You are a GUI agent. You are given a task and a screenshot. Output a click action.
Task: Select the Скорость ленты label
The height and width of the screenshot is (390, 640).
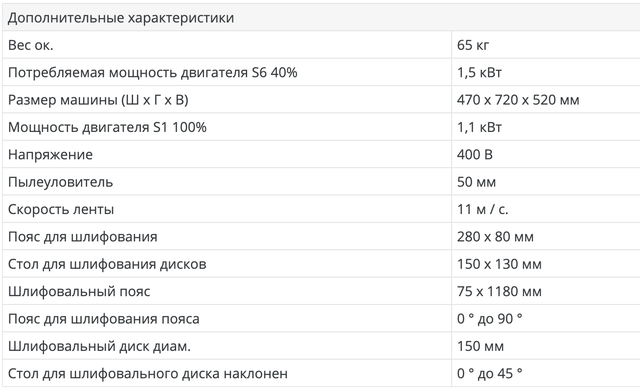point(61,209)
